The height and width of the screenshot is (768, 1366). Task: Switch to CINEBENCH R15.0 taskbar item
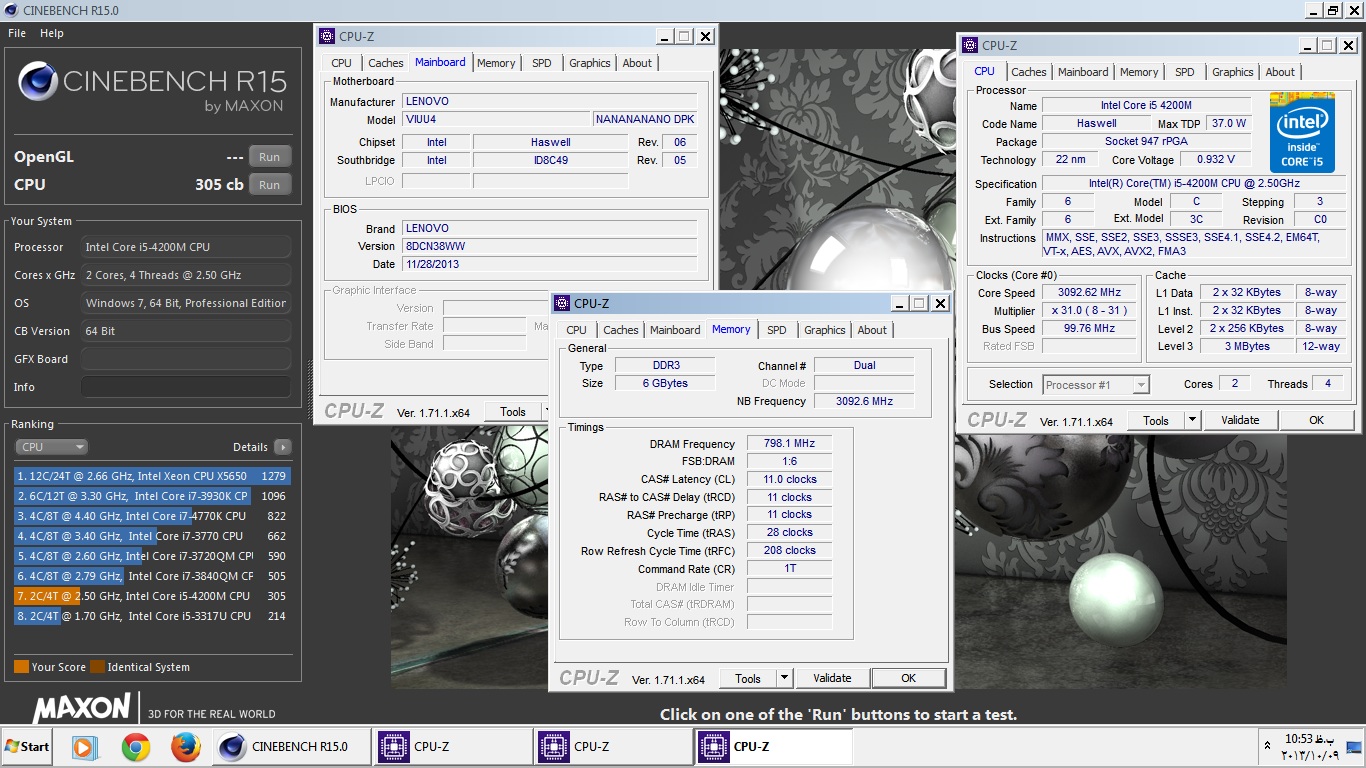(x=291, y=746)
